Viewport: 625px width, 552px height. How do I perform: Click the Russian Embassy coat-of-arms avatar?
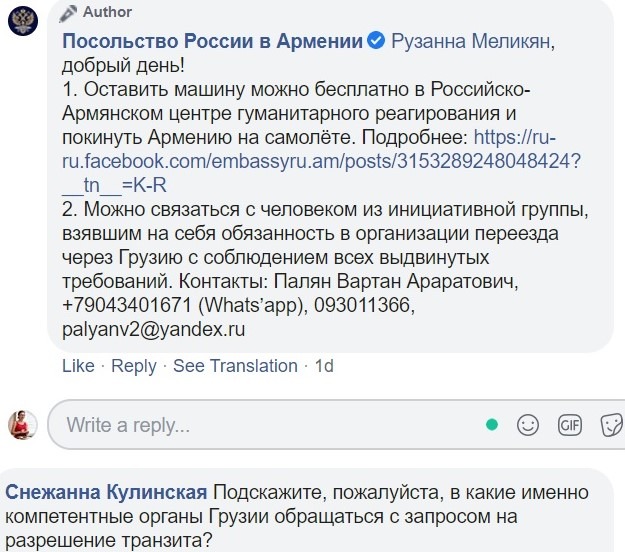pyautogui.click(x=23, y=20)
